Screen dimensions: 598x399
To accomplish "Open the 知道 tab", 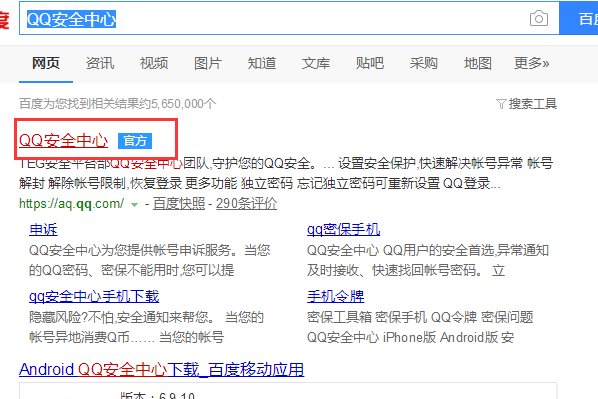I will (262, 63).
